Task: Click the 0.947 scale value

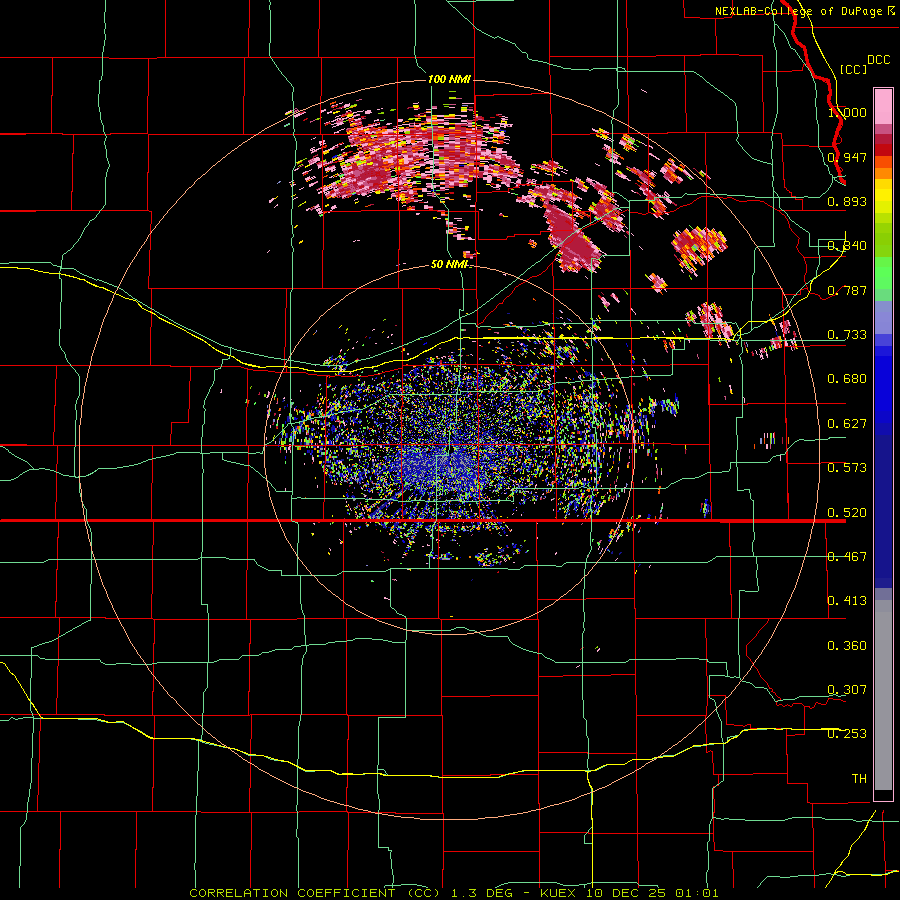Action: pyautogui.click(x=847, y=157)
